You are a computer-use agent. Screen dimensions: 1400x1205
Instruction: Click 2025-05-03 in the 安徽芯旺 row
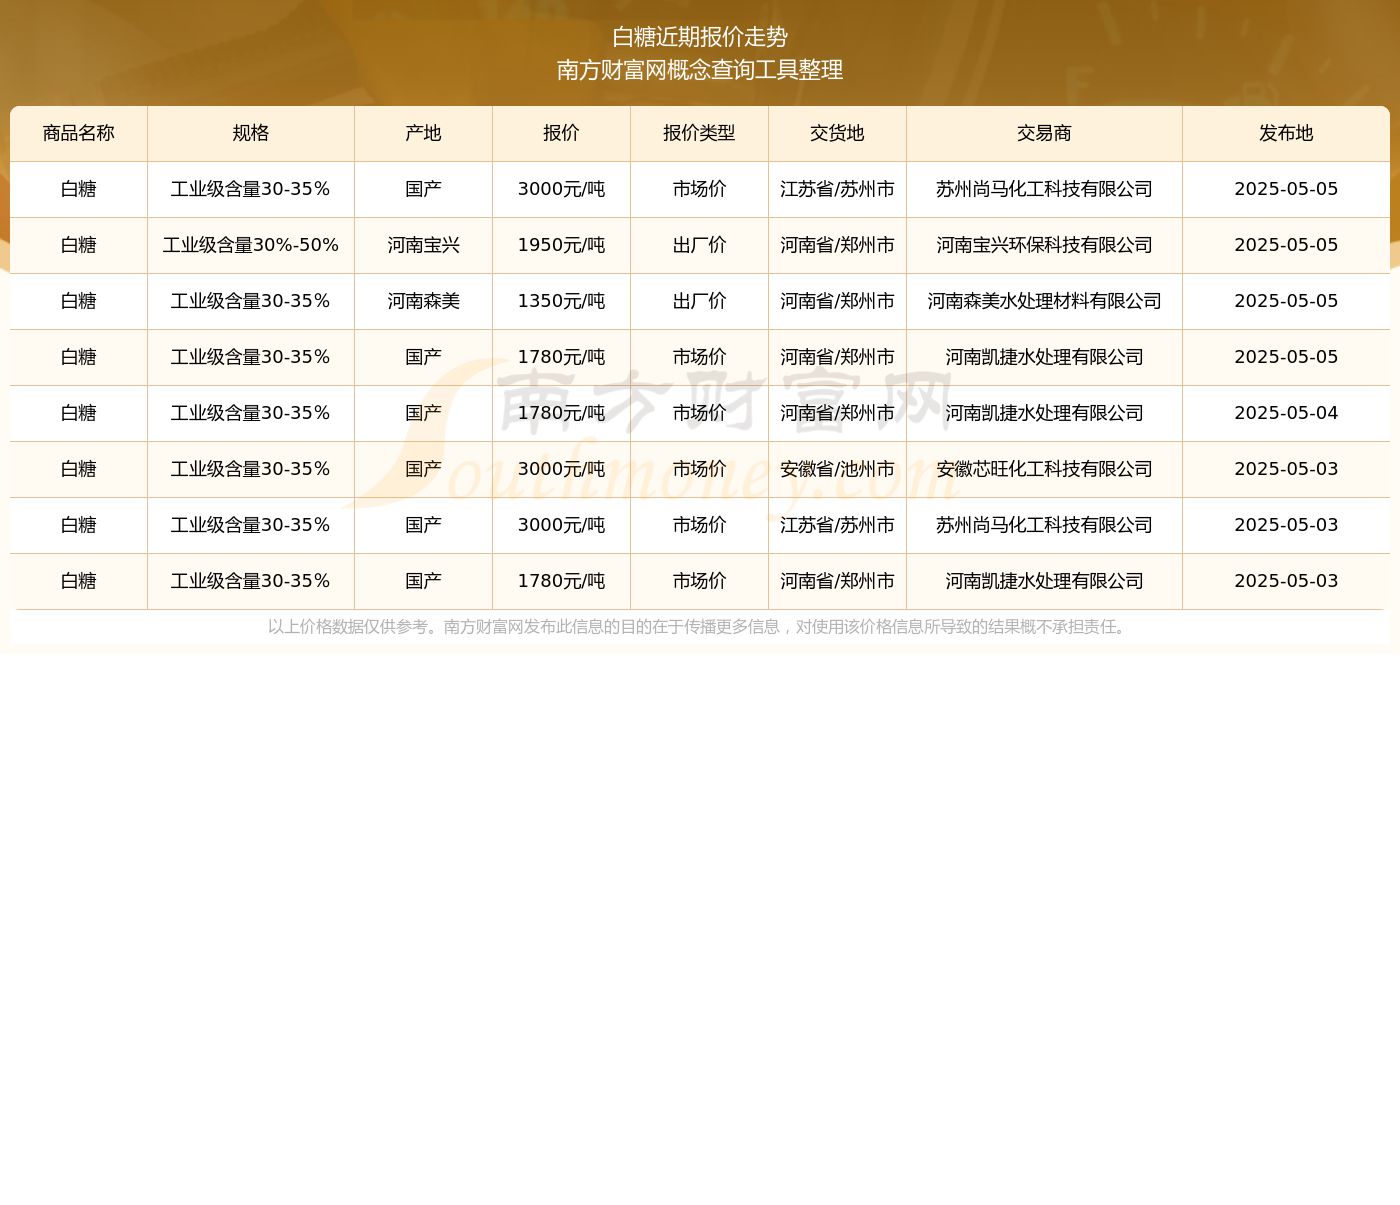[x=1286, y=470]
